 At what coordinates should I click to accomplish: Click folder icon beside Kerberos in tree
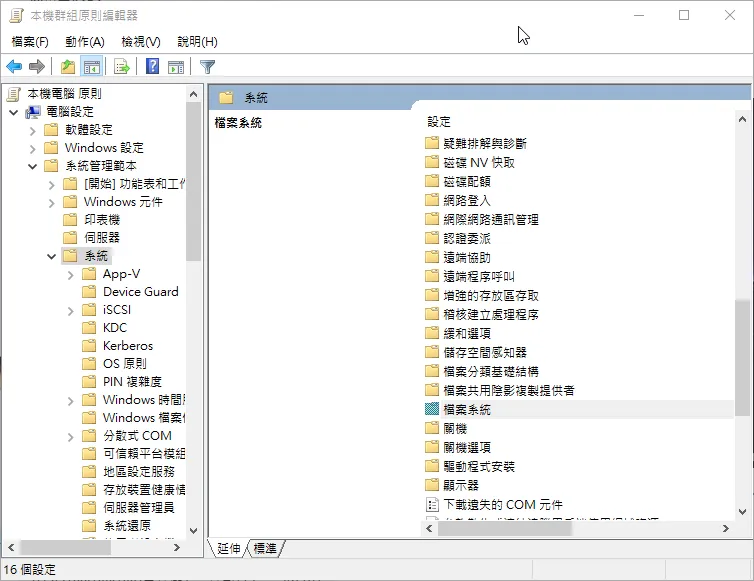tap(89, 345)
